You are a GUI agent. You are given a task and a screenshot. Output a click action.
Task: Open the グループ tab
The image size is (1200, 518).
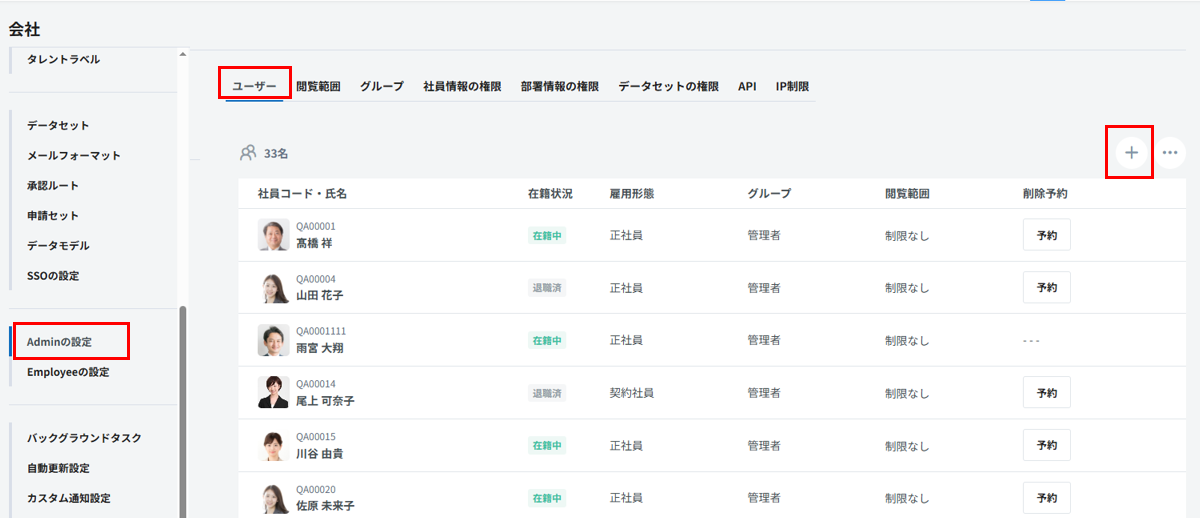pyautogui.click(x=382, y=87)
